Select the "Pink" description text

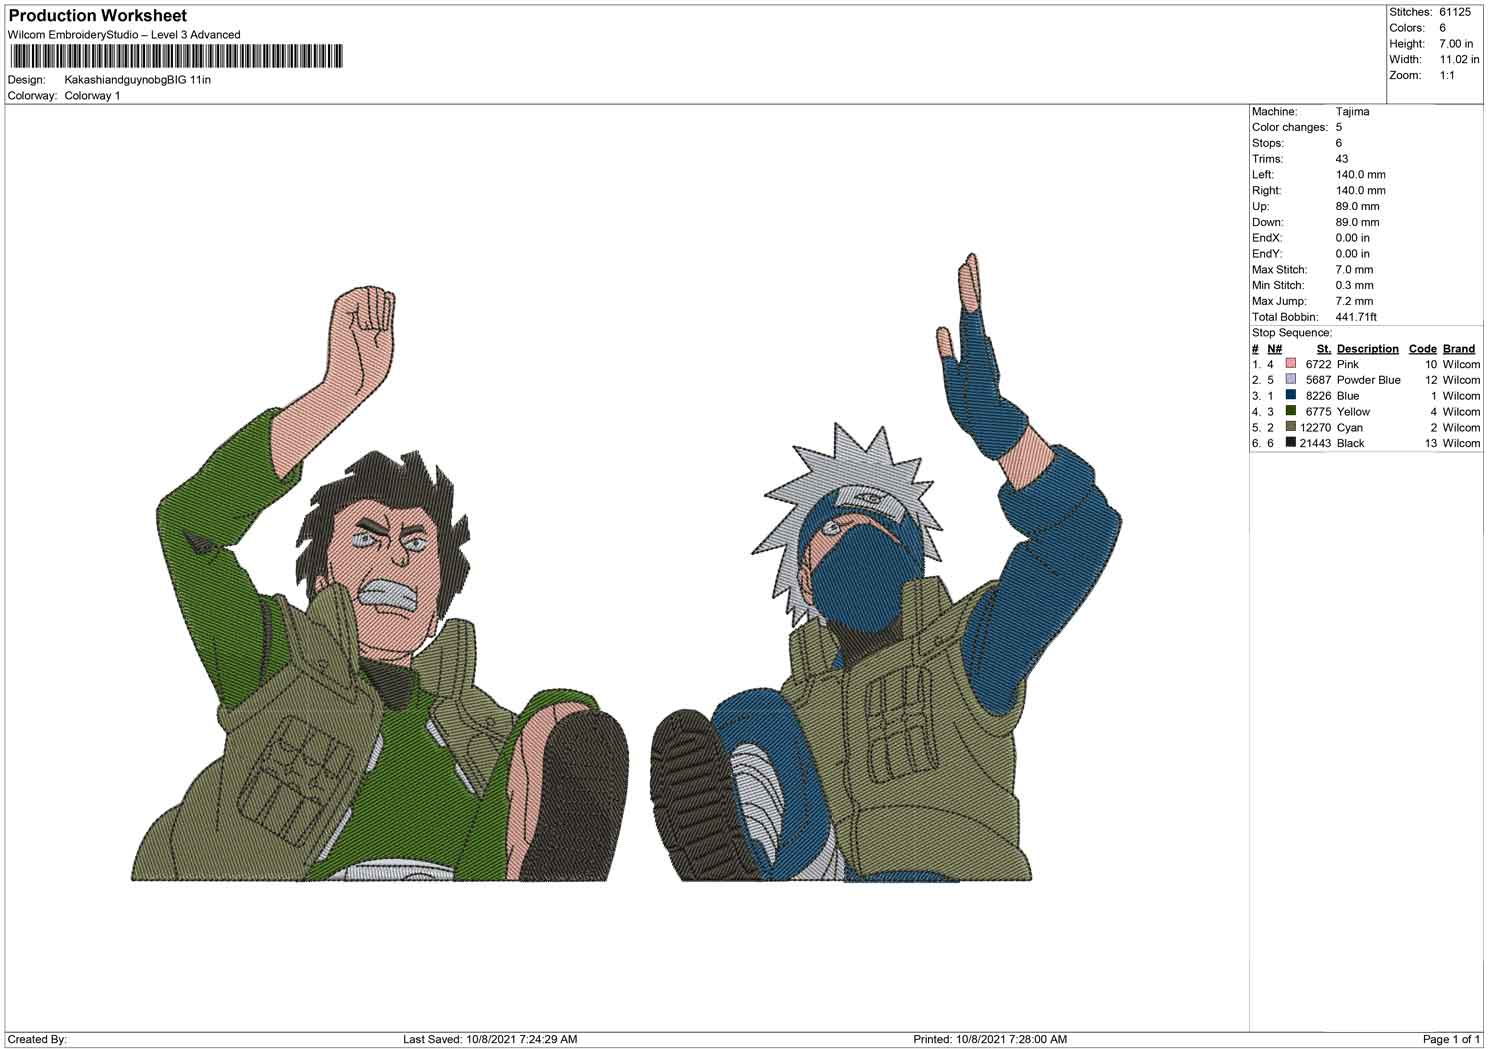[1348, 365]
